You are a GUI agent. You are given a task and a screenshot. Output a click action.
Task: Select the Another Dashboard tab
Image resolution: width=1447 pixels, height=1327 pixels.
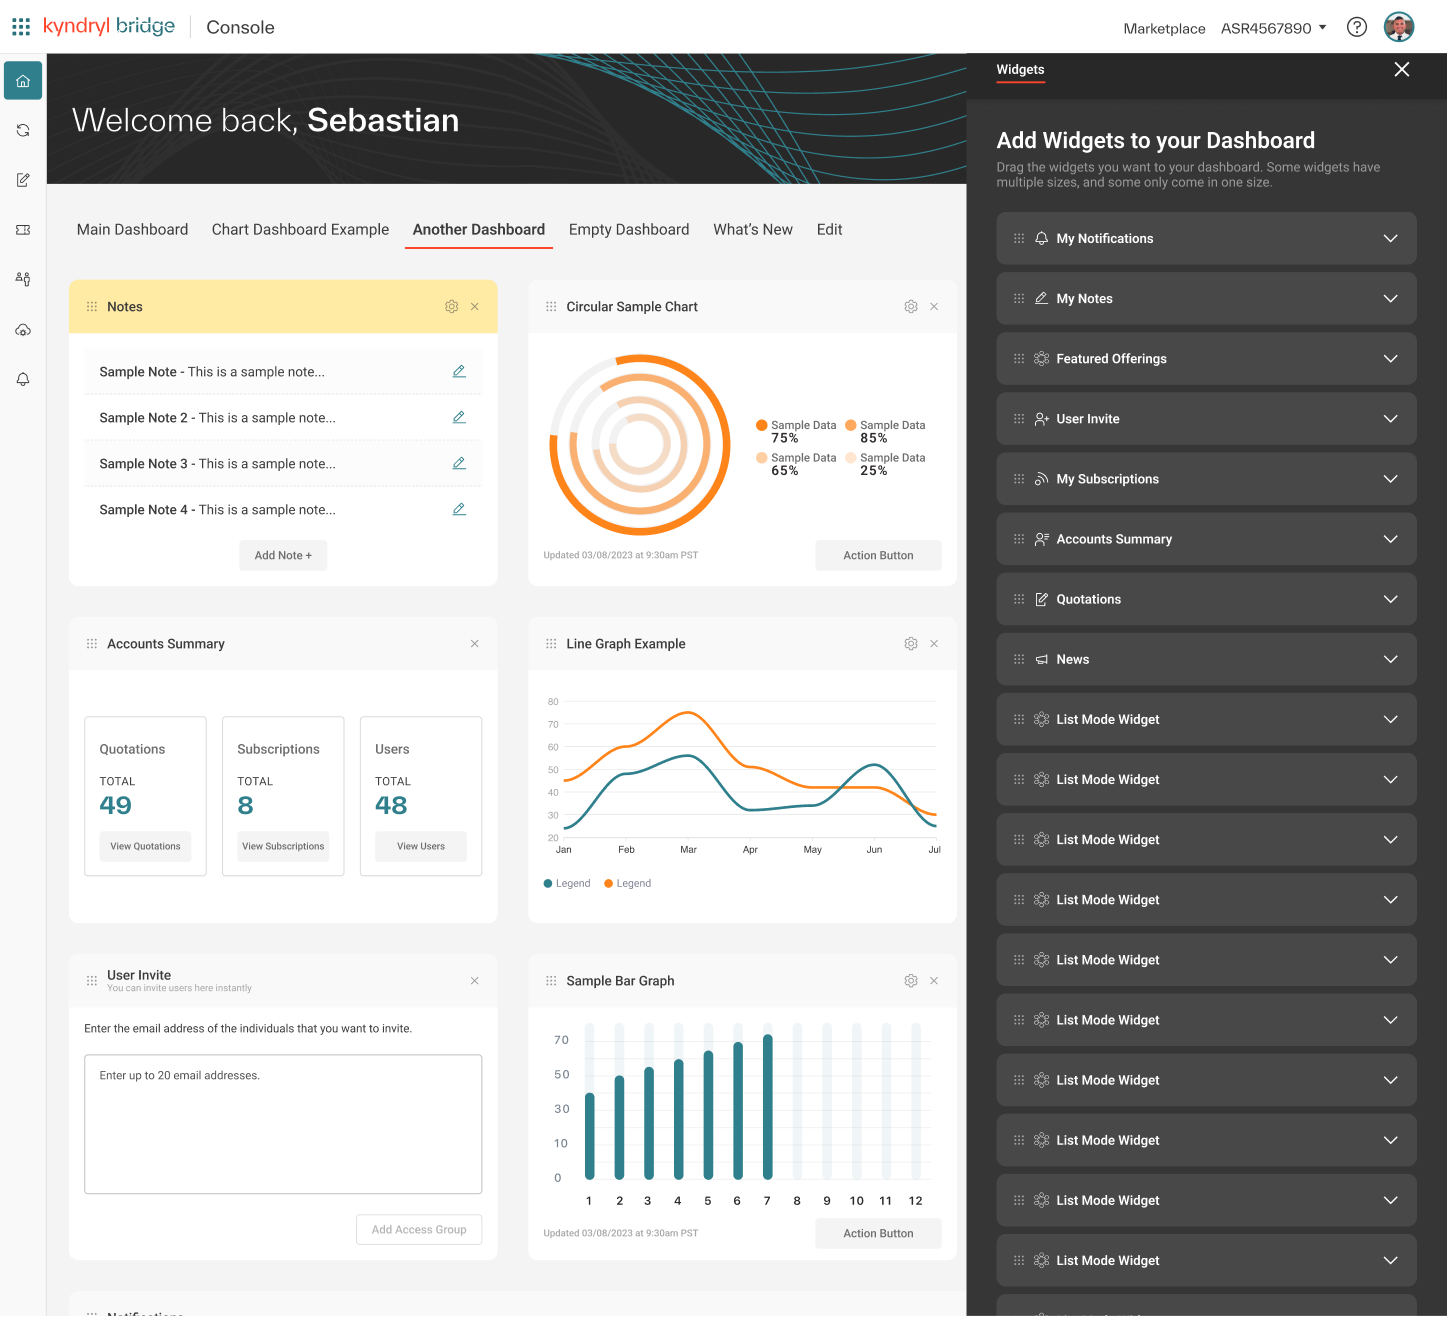coord(479,230)
